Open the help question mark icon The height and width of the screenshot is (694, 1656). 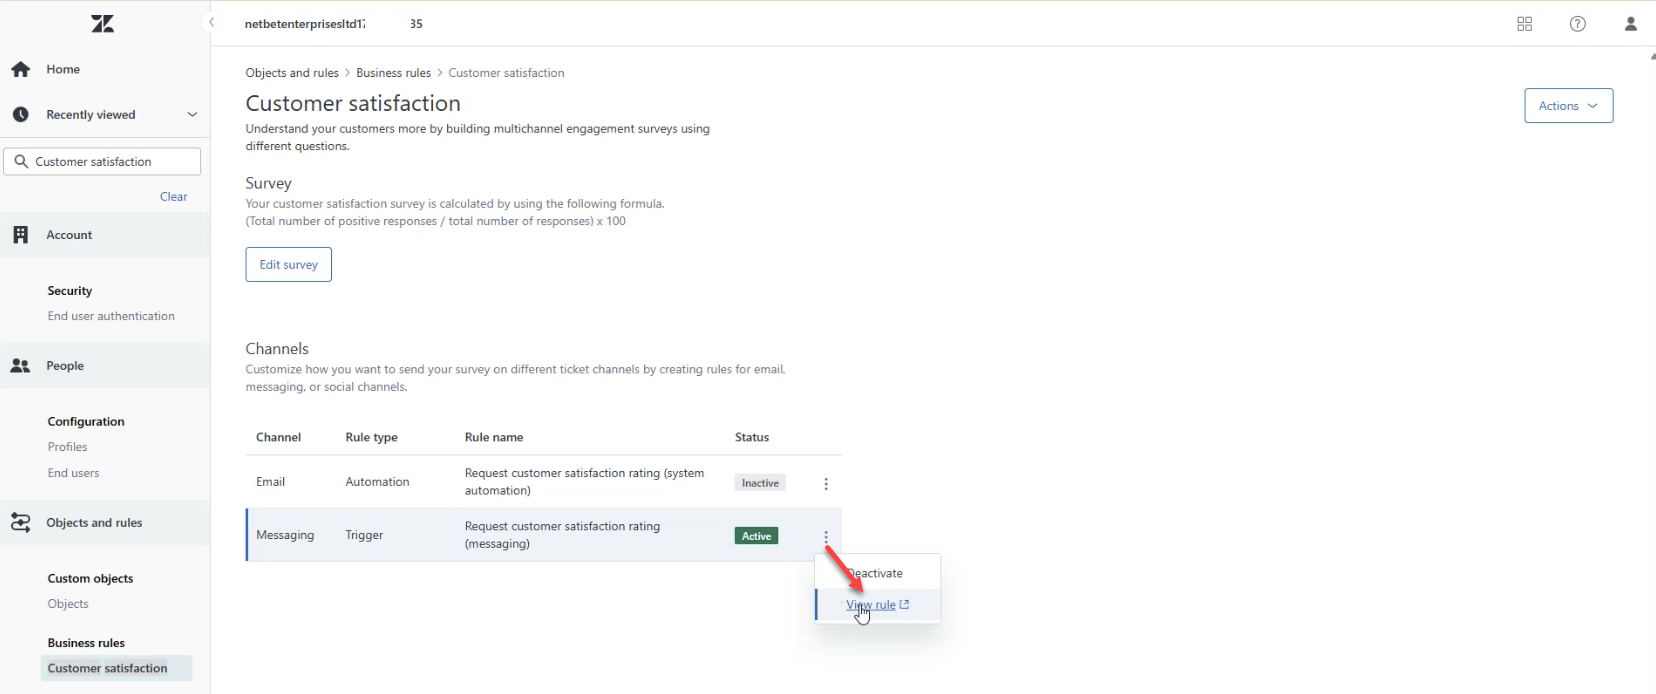1577,24
